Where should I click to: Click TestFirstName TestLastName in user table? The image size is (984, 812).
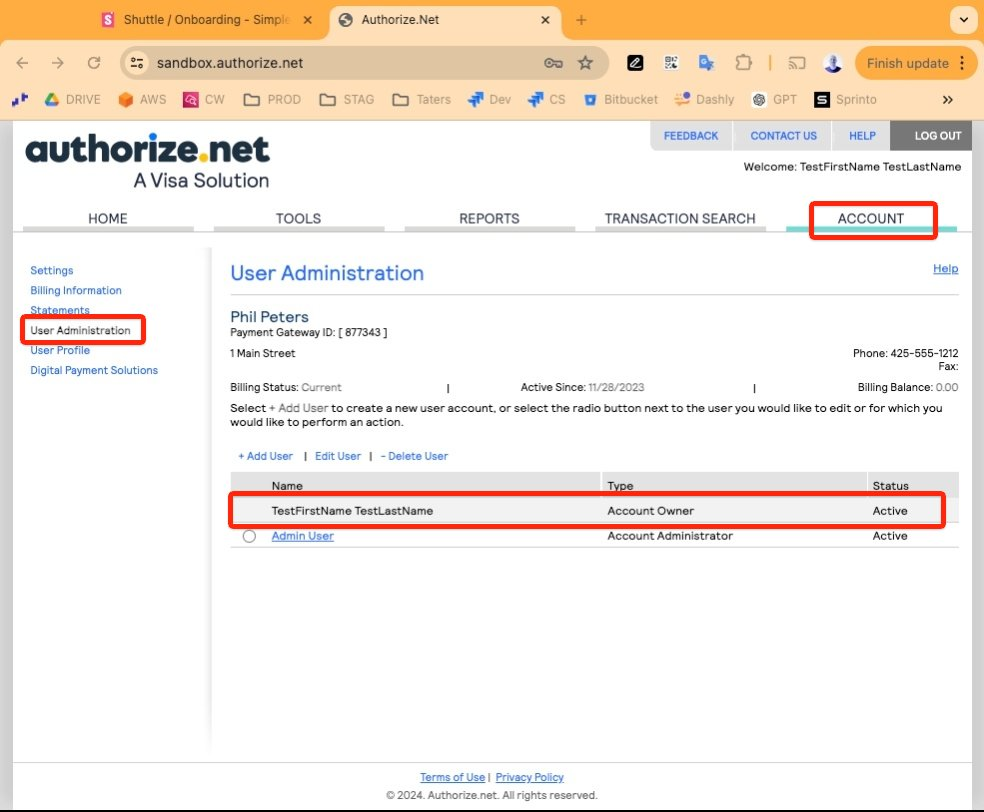point(352,511)
